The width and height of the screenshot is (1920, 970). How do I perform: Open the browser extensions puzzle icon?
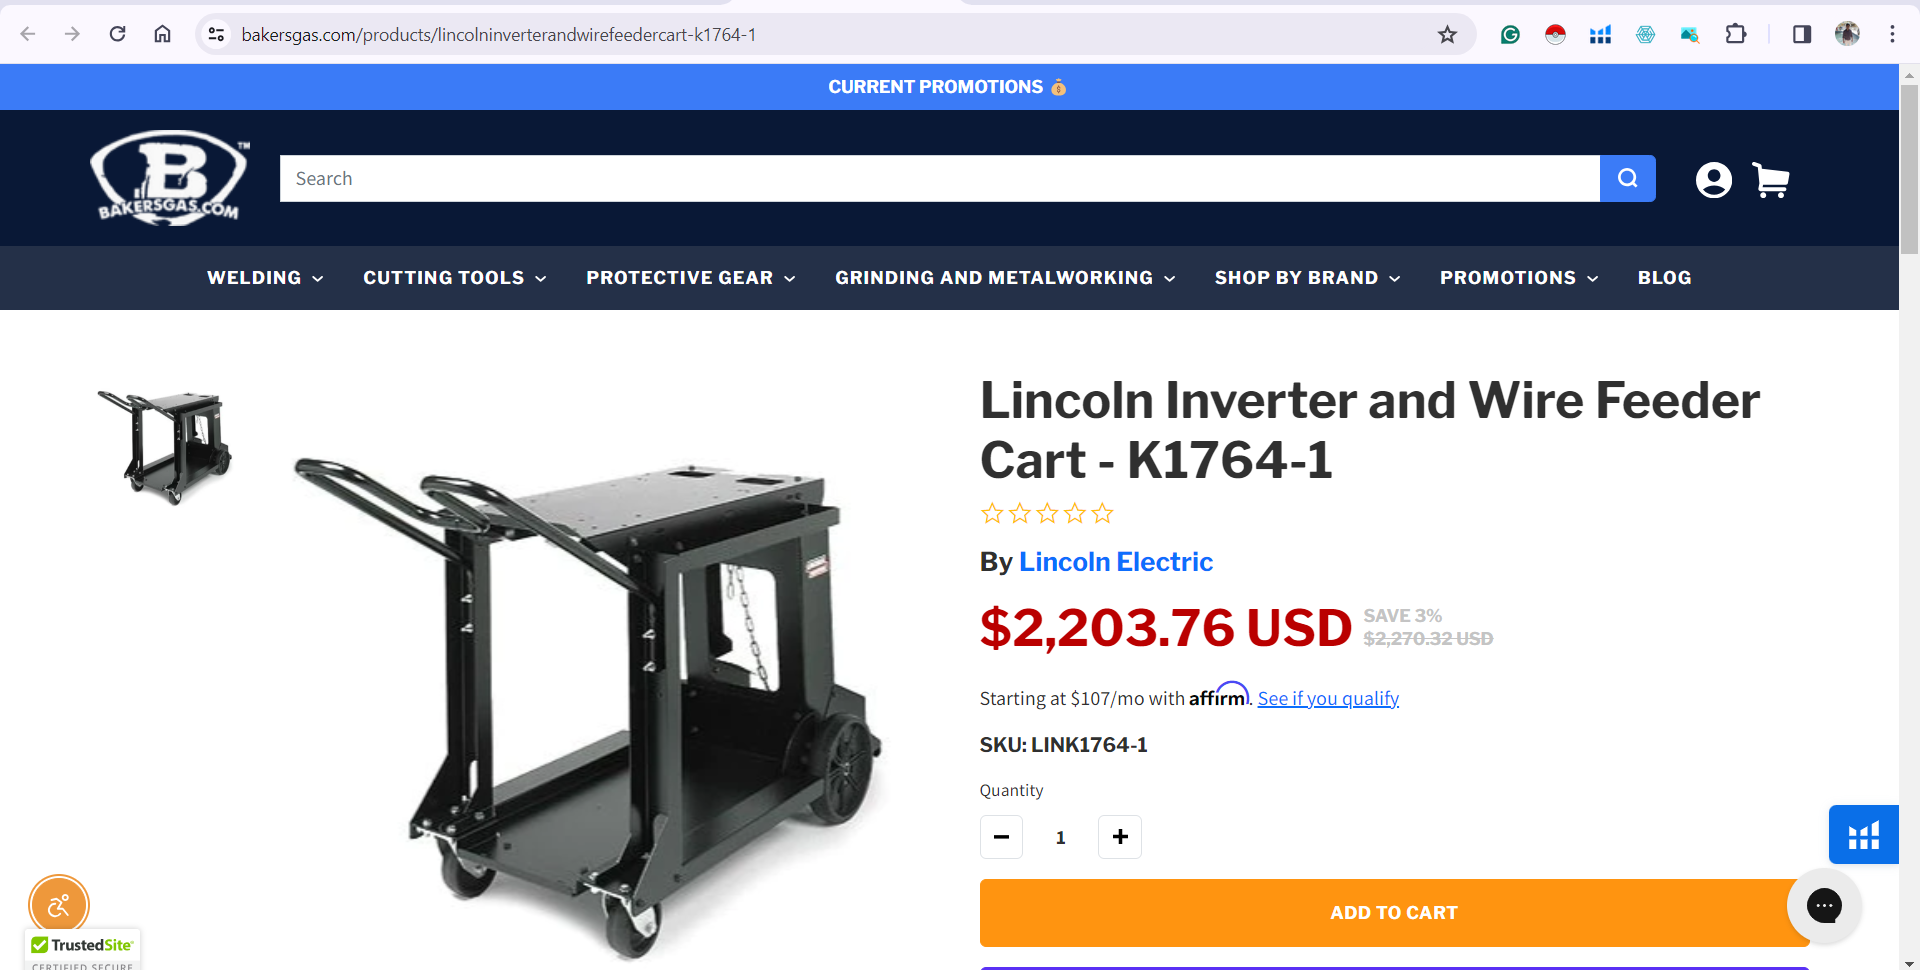[1736, 35]
